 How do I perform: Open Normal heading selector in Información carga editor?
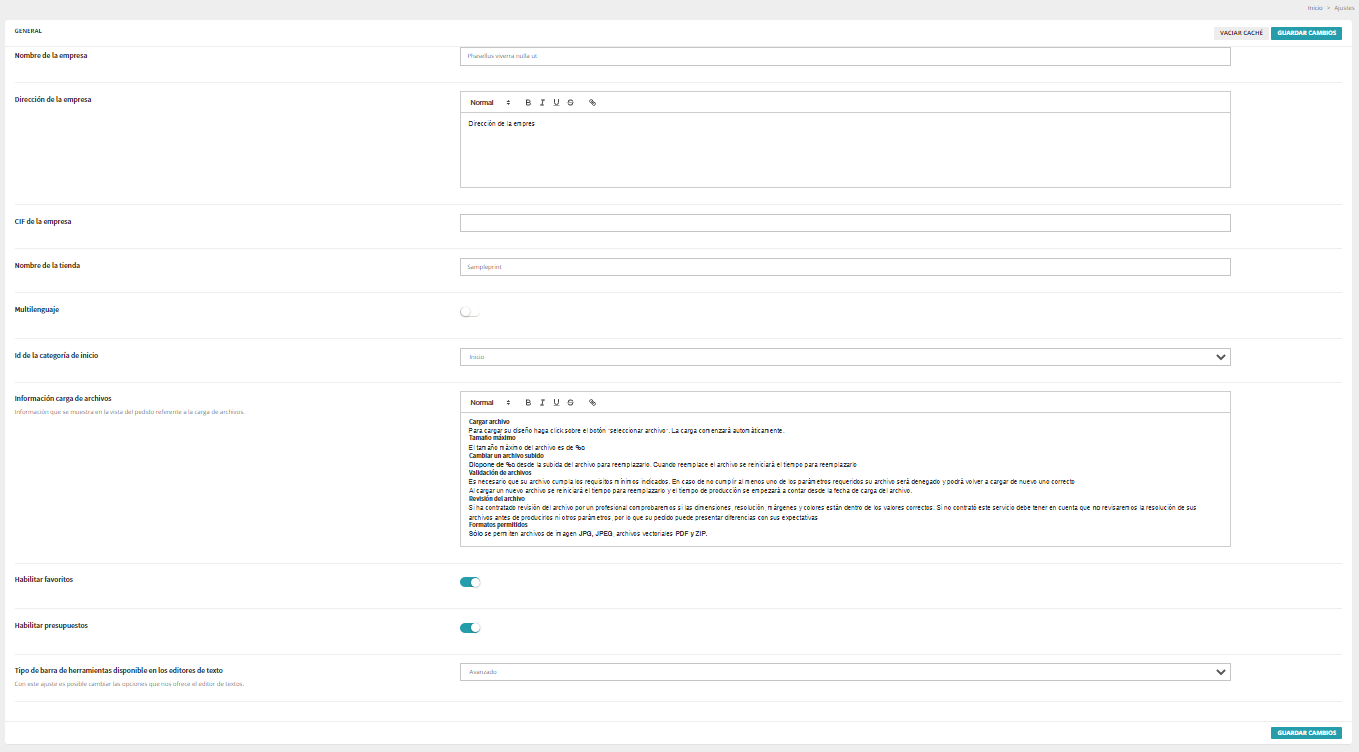pyautogui.click(x=489, y=403)
